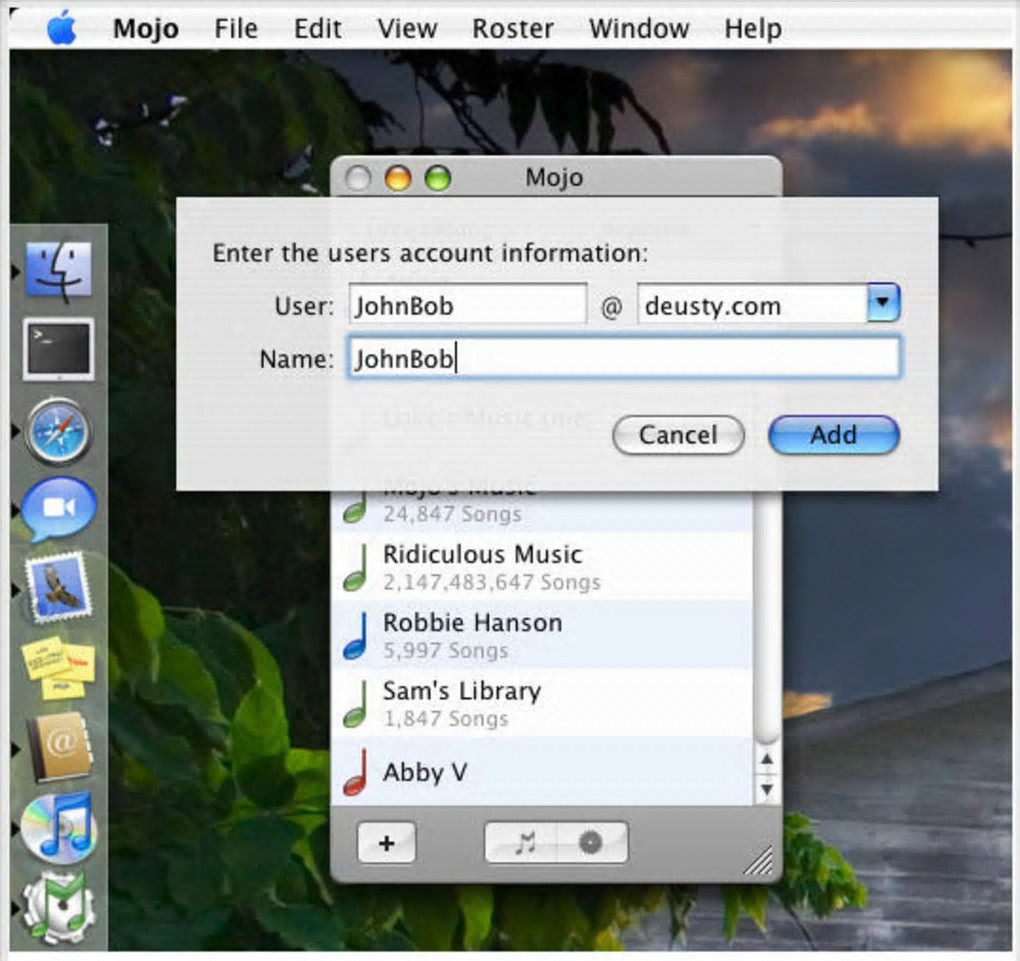Click the 2,147,483,647 Songs count
This screenshot has width=1020, height=961.
click(x=492, y=582)
